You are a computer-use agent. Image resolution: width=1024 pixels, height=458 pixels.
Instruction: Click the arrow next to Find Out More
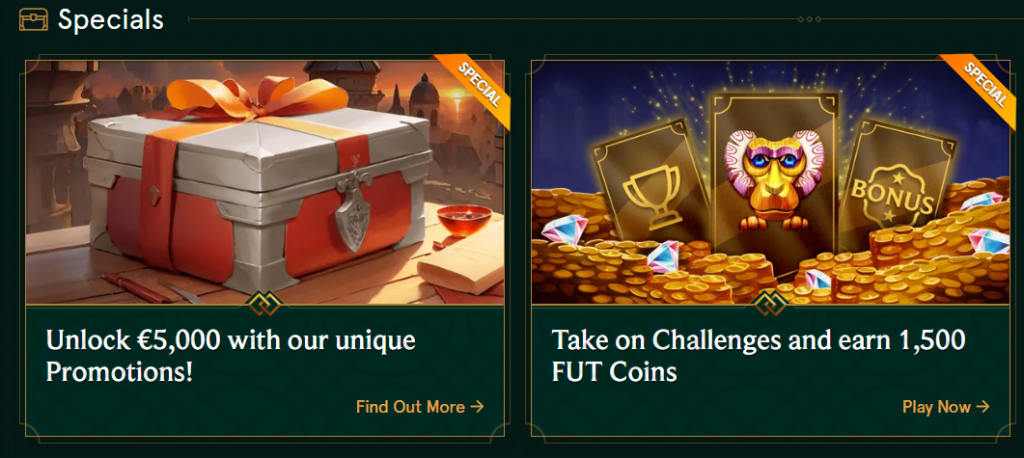pos(477,406)
